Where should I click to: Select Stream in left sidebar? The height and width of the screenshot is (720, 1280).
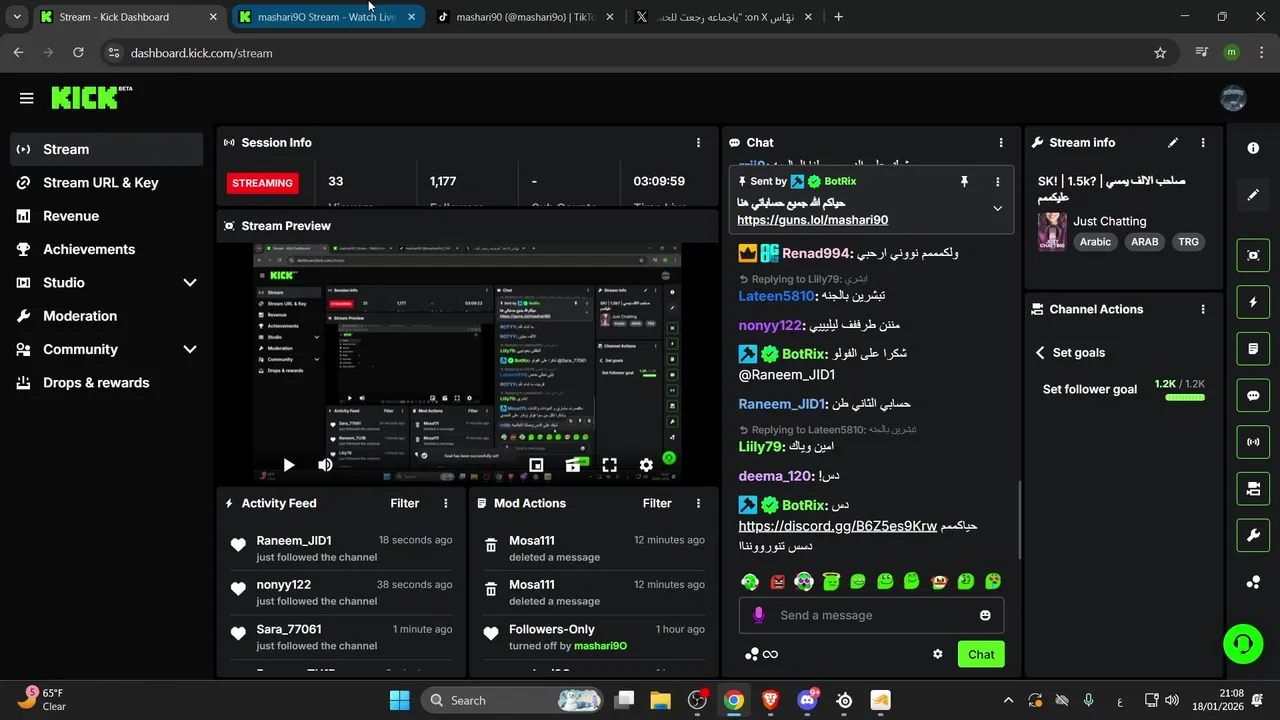[107, 149]
